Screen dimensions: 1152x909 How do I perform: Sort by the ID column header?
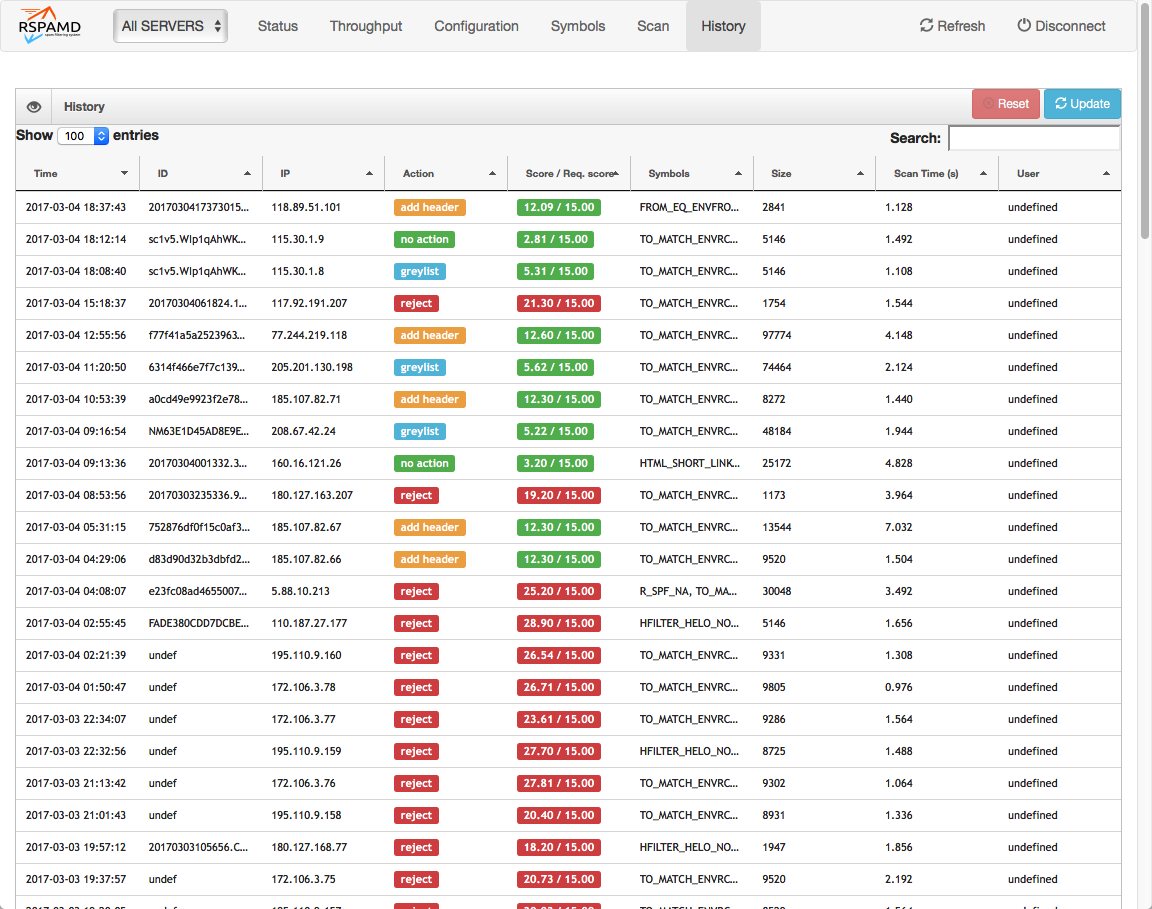pos(201,173)
